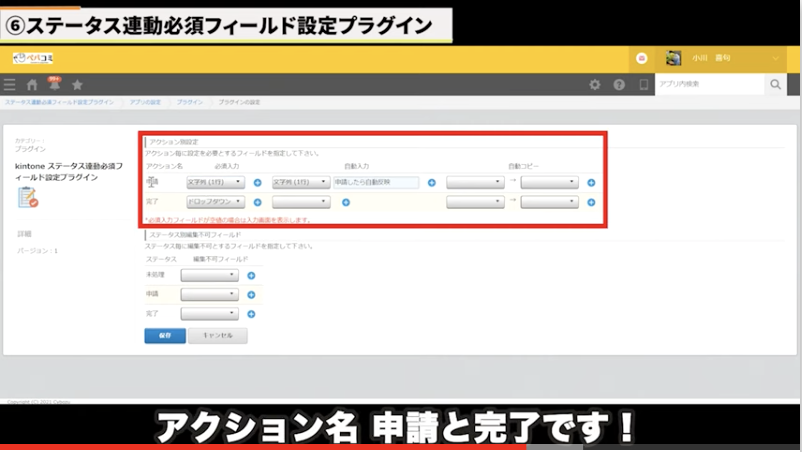Add an uneditable field row for 未処理 status
This screenshot has width=802, height=452.
(251, 275)
